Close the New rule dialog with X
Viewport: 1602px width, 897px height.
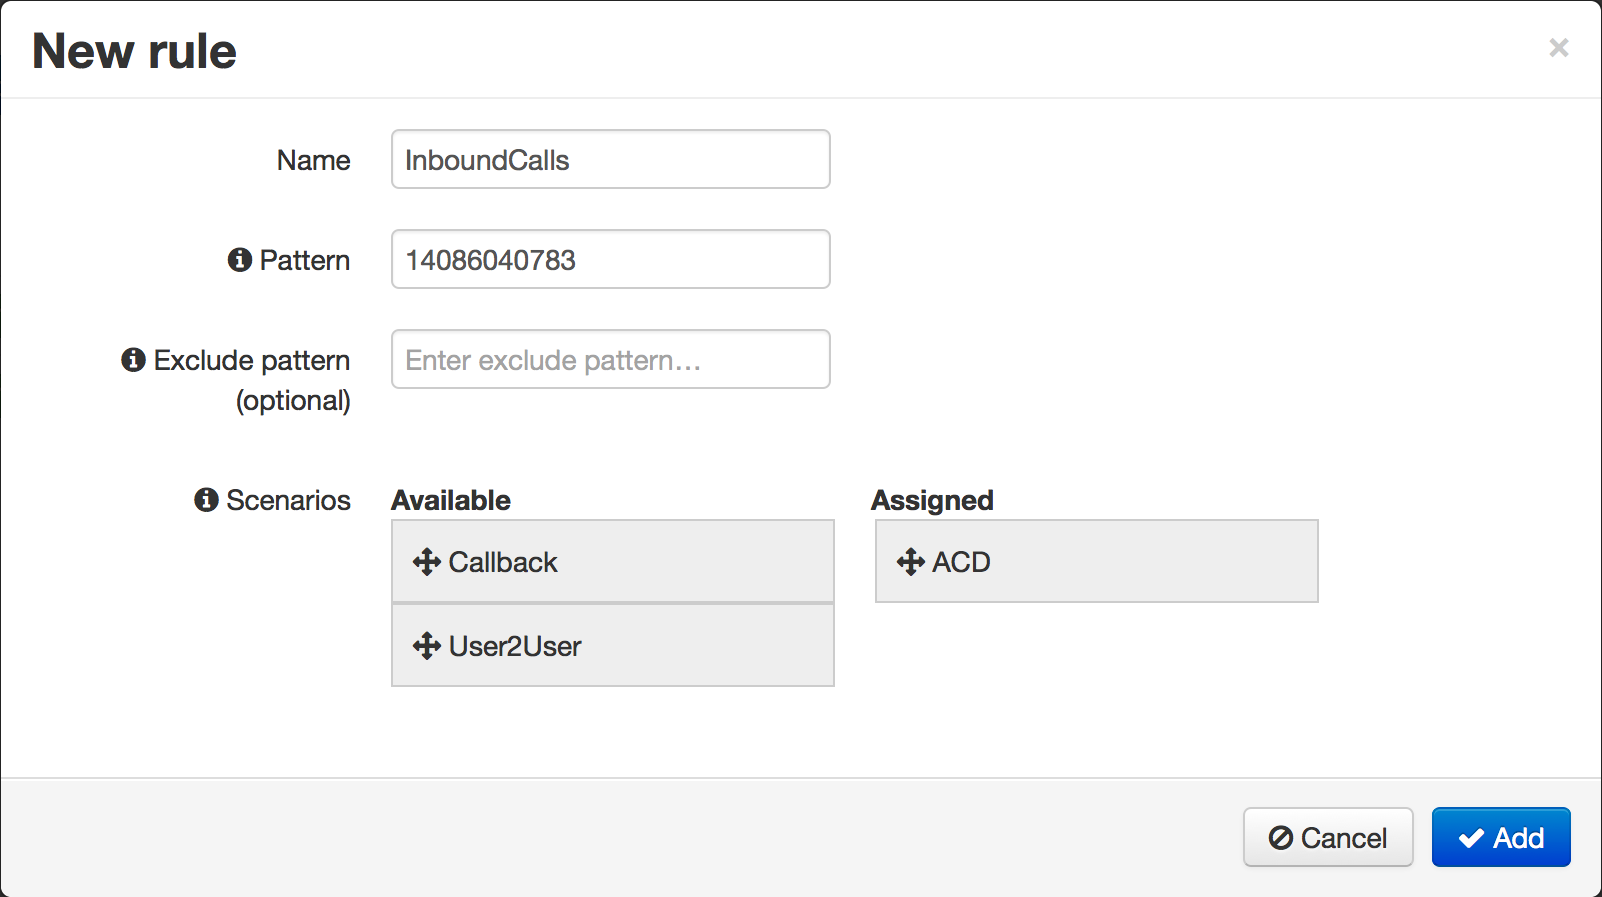click(1558, 48)
